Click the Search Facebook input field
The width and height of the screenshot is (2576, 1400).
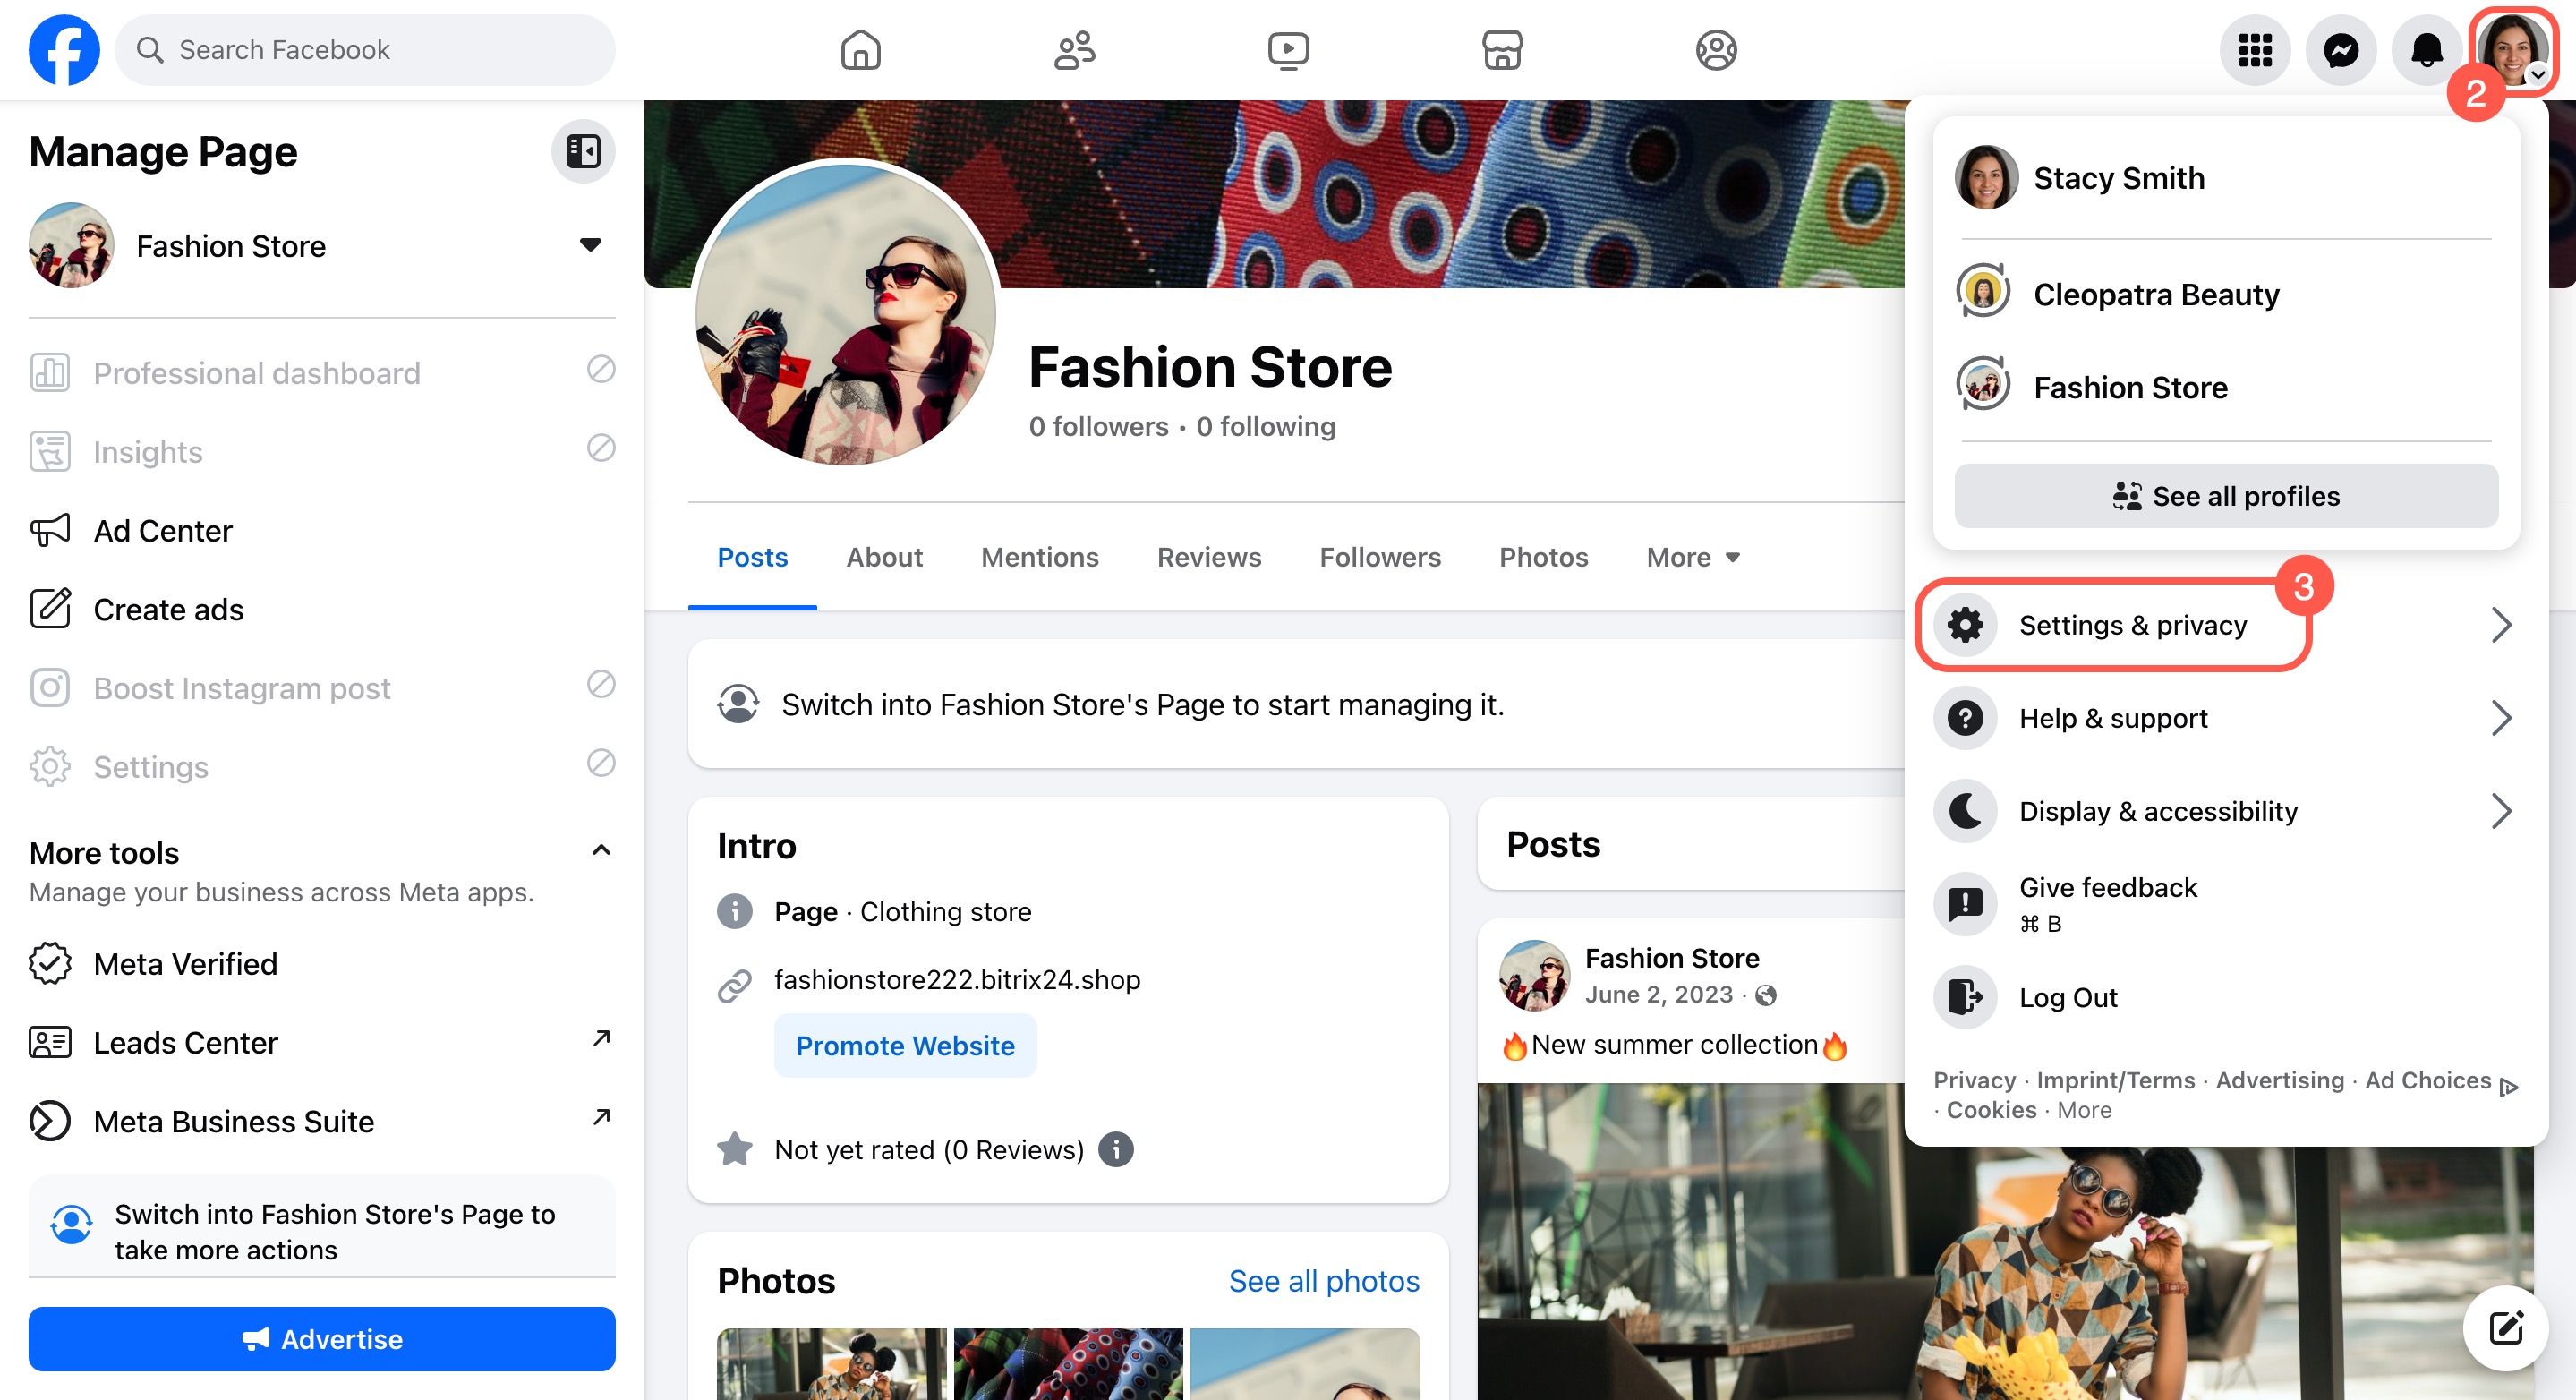tap(365, 50)
